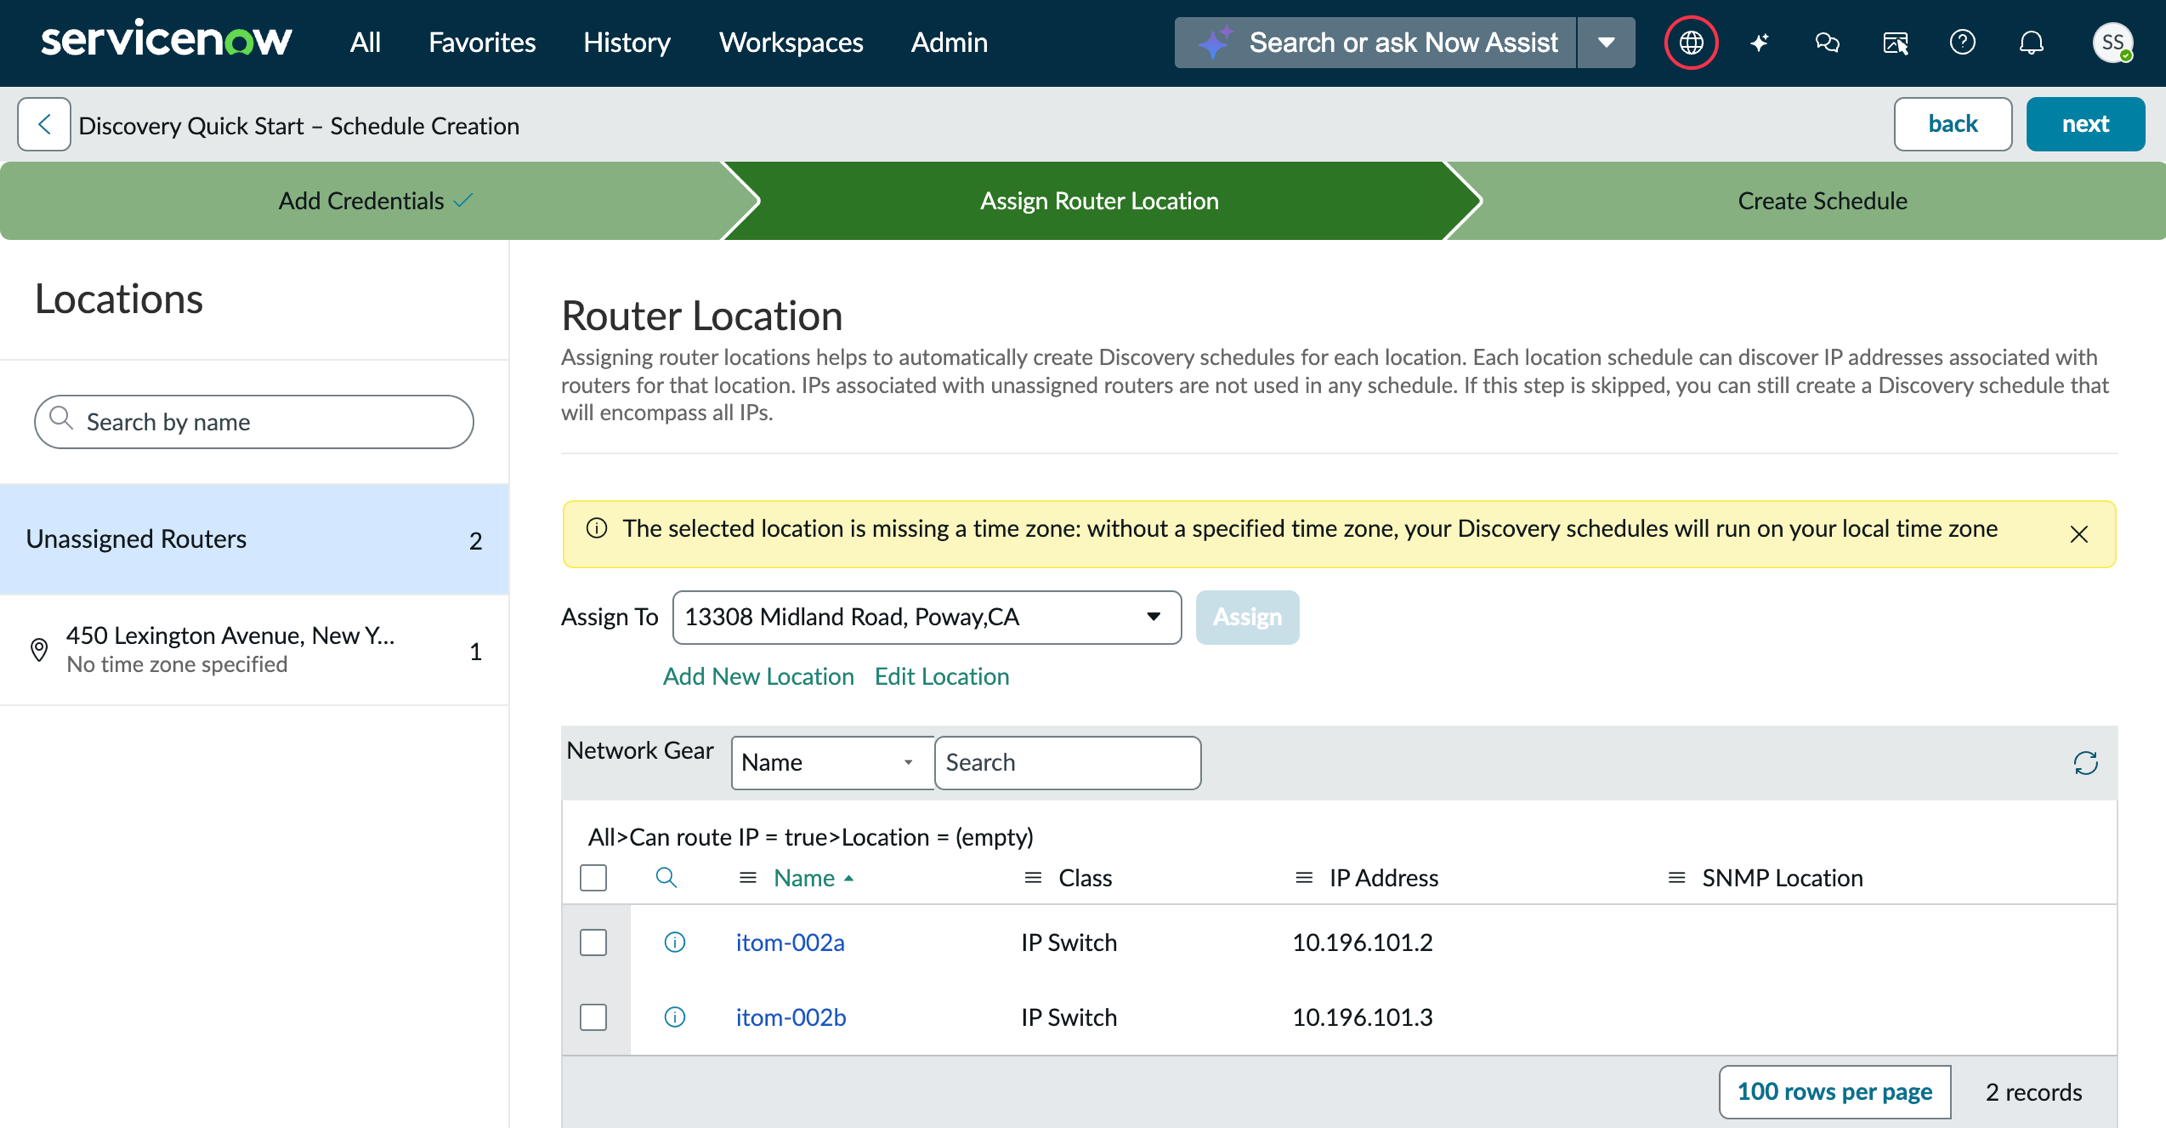Focus the Network Gear Search field
This screenshot has height=1128, width=2166.
click(1067, 763)
